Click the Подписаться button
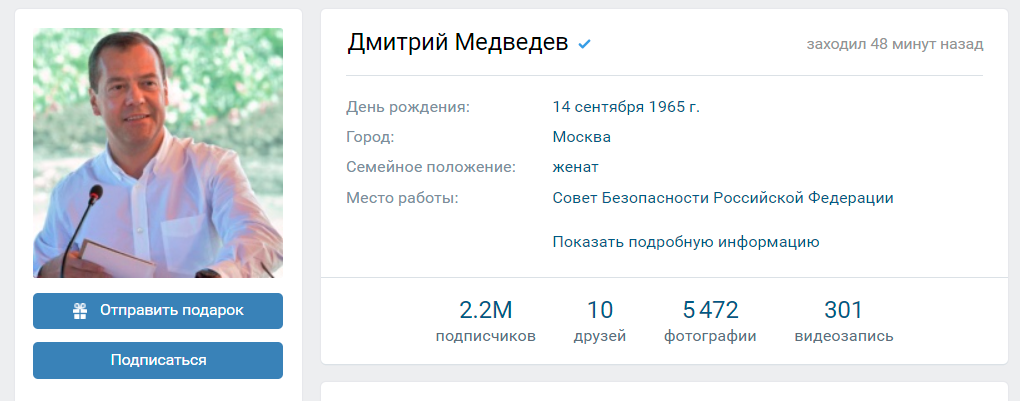Viewport: 1020px width, 401px height. click(x=158, y=360)
